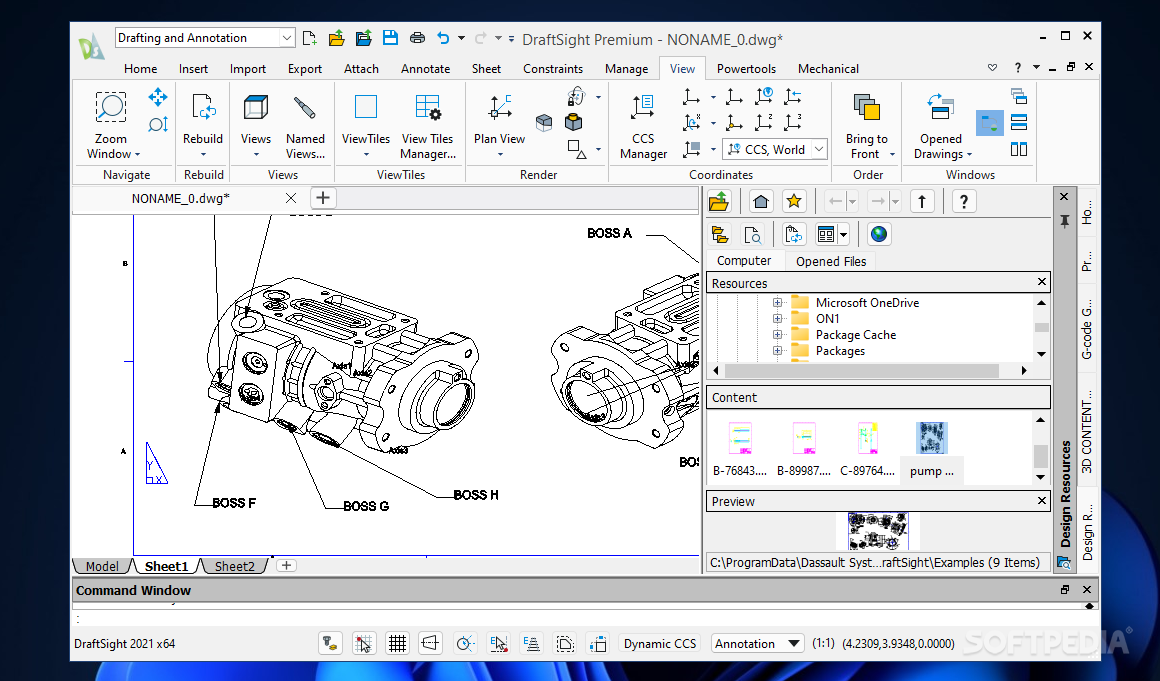Select the translucent cube render icon
Viewport: 1160px width, 681px height.
click(x=544, y=123)
